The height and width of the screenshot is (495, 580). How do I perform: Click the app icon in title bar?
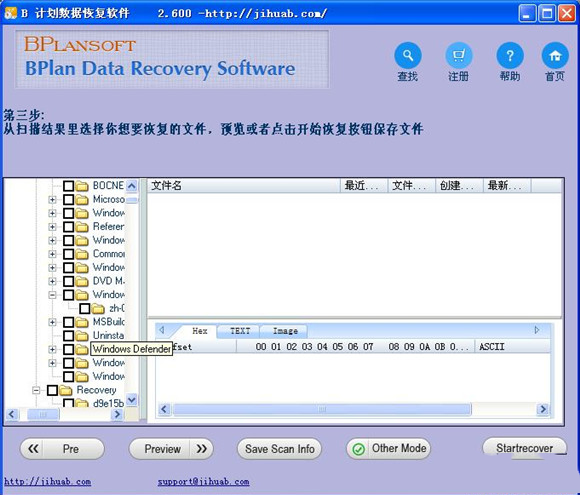[x=10, y=13]
